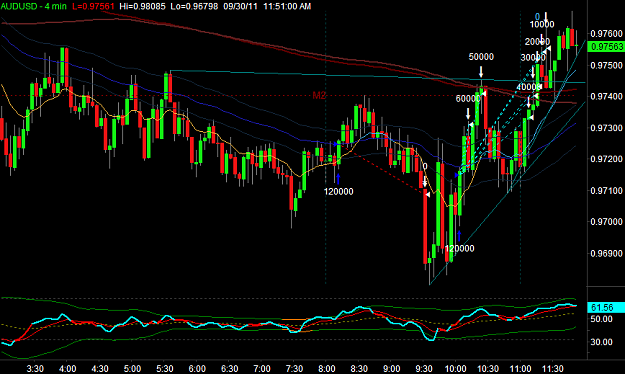Click the 5:30 time axis label

(x=164, y=368)
